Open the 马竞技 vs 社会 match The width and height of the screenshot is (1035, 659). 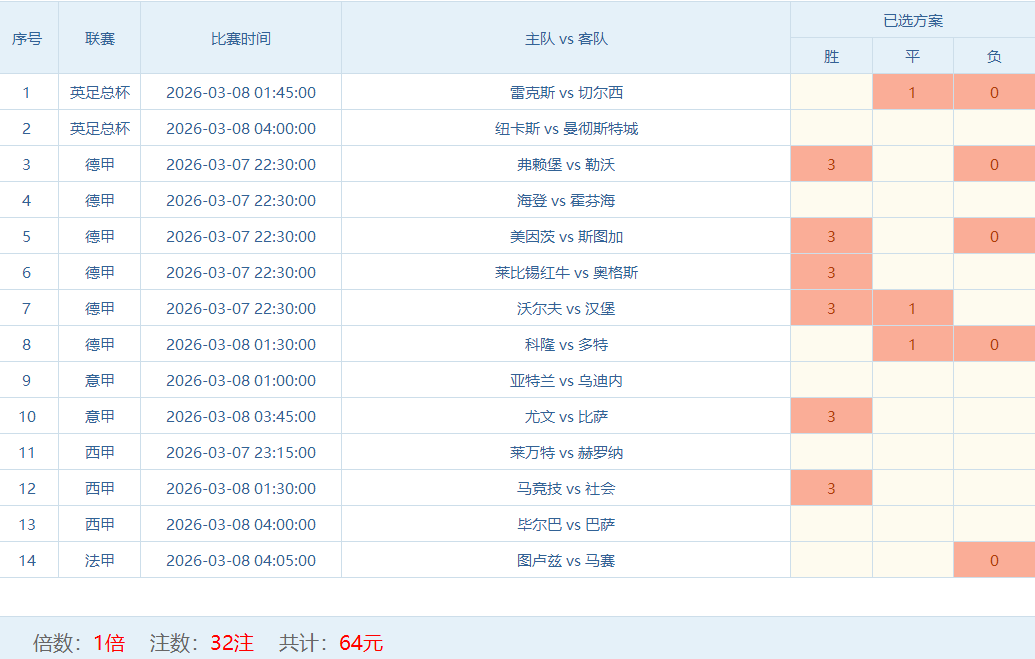[566, 489]
